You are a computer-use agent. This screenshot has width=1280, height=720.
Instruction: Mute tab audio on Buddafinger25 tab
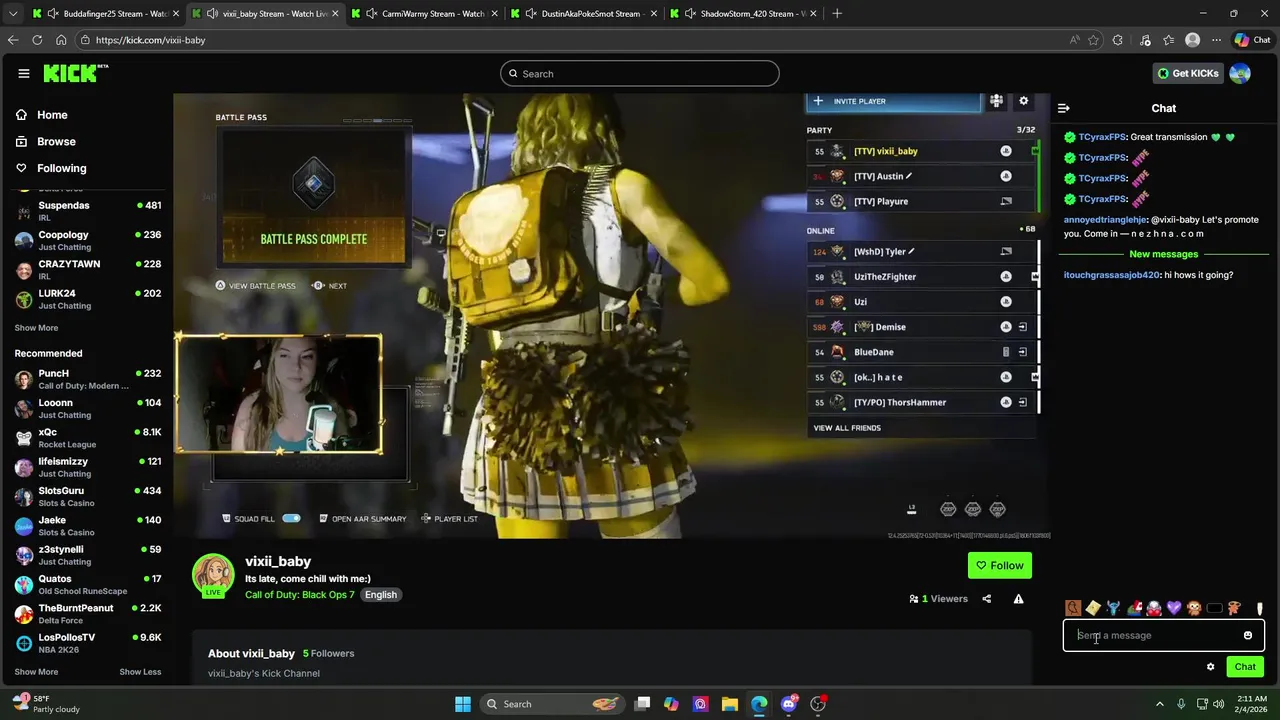[x=52, y=14]
